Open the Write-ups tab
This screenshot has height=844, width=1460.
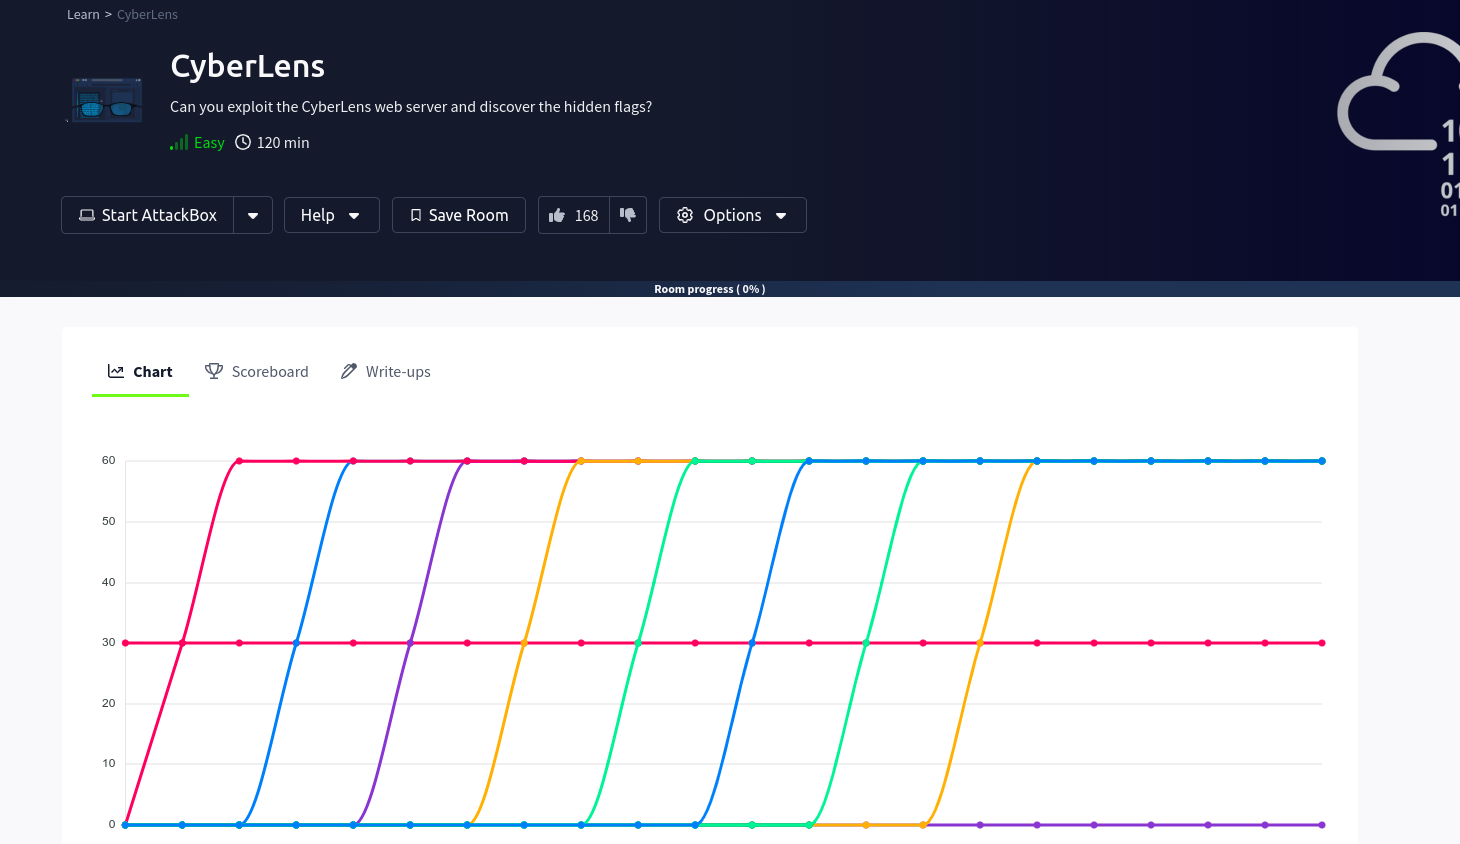pos(397,371)
